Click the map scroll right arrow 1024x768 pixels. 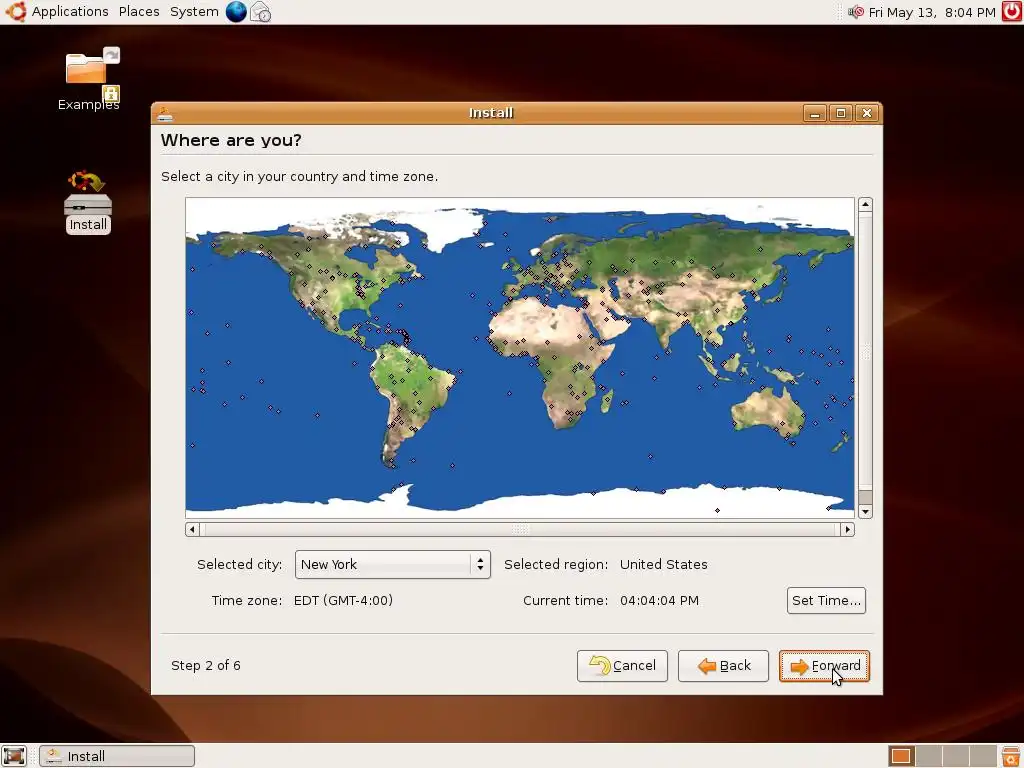pos(848,529)
